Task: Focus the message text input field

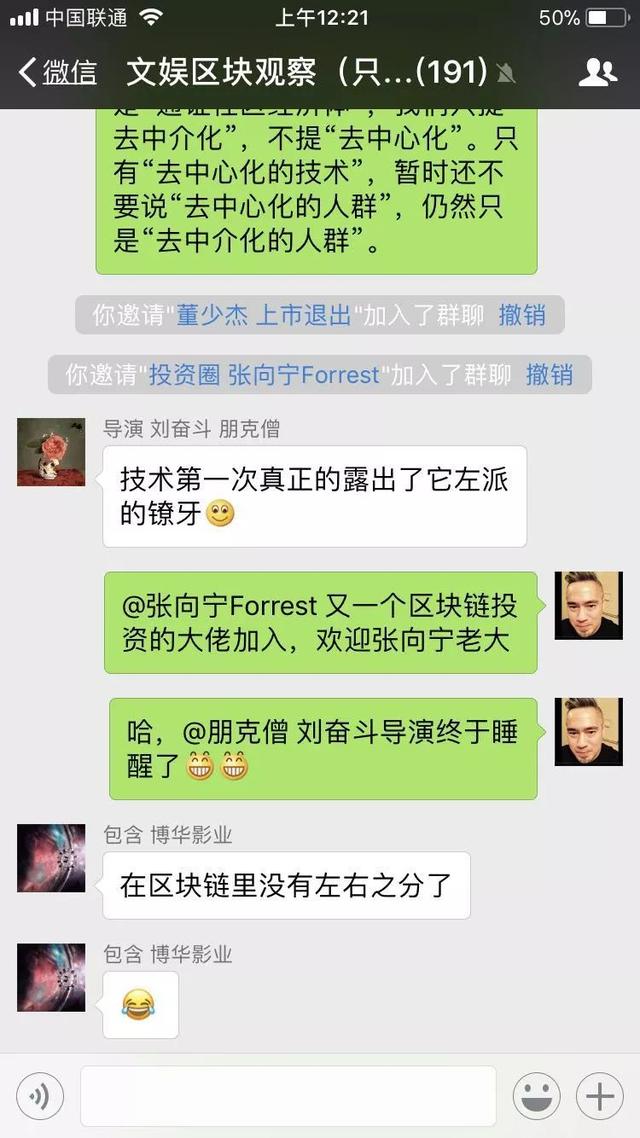Action: 288,1096
